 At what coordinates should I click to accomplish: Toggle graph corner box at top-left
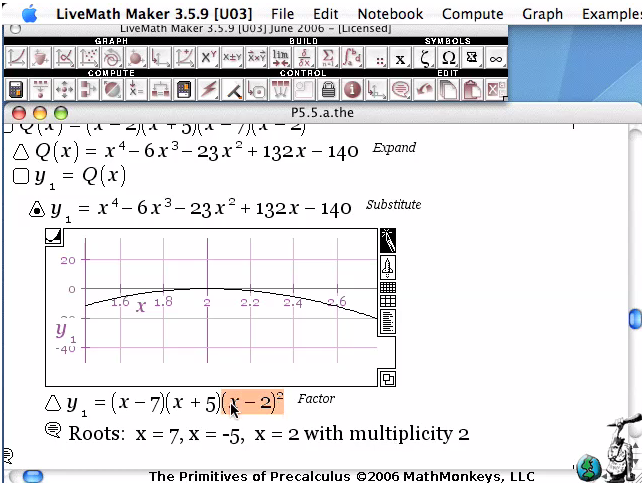click(x=54, y=237)
